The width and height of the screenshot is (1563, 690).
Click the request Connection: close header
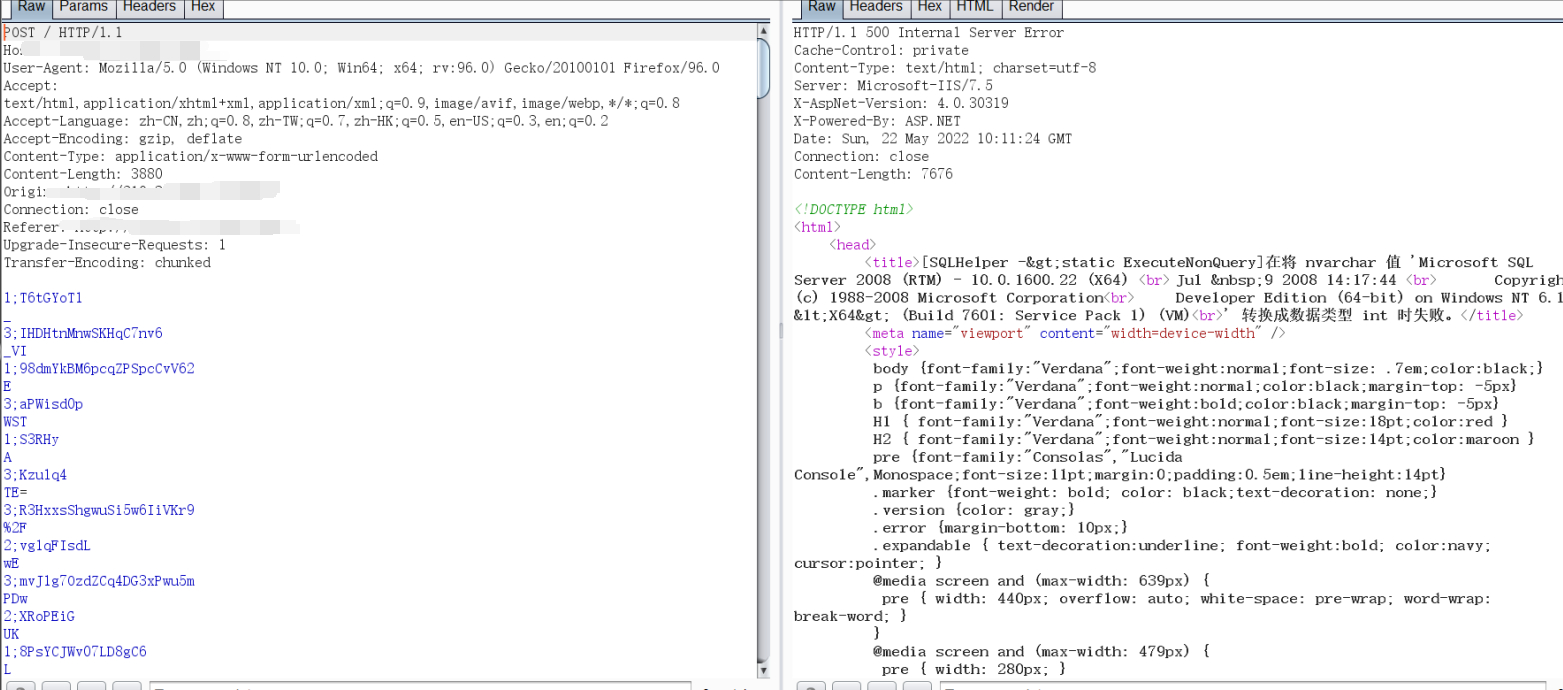click(71, 210)
